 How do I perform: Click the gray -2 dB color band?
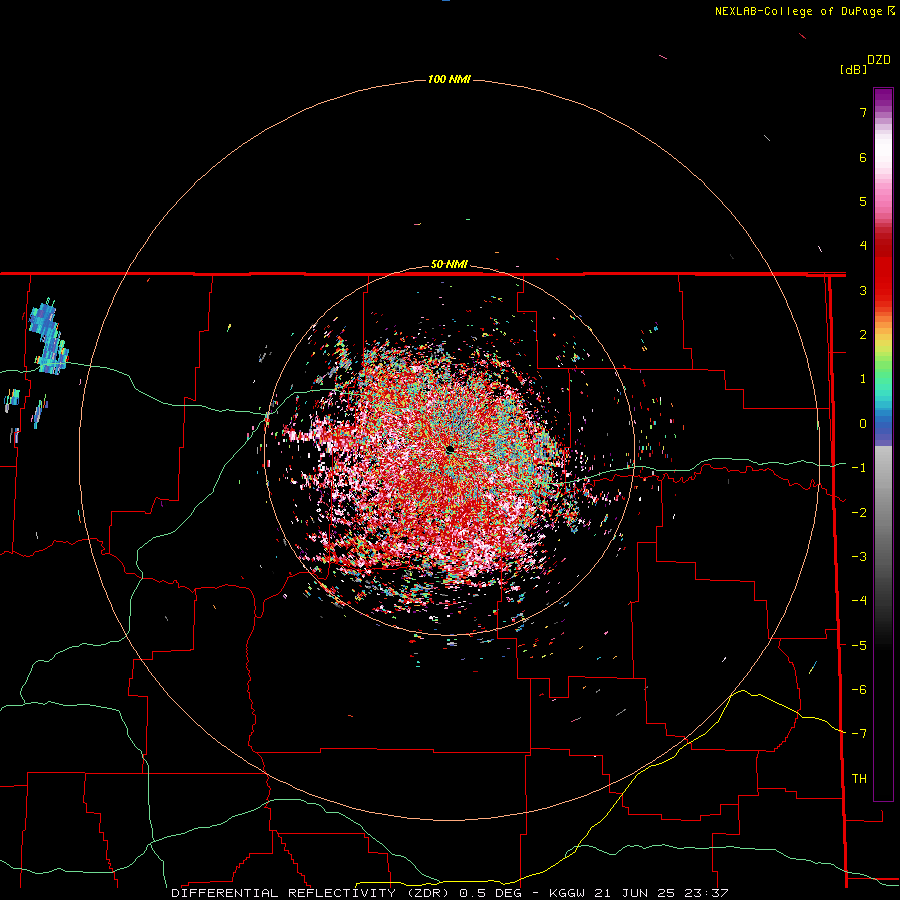click(883, 513)
